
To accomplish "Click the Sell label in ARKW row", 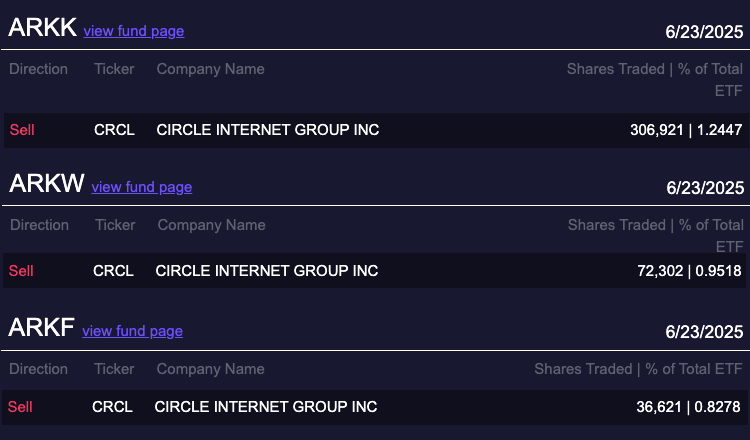I will click(21, 270).
